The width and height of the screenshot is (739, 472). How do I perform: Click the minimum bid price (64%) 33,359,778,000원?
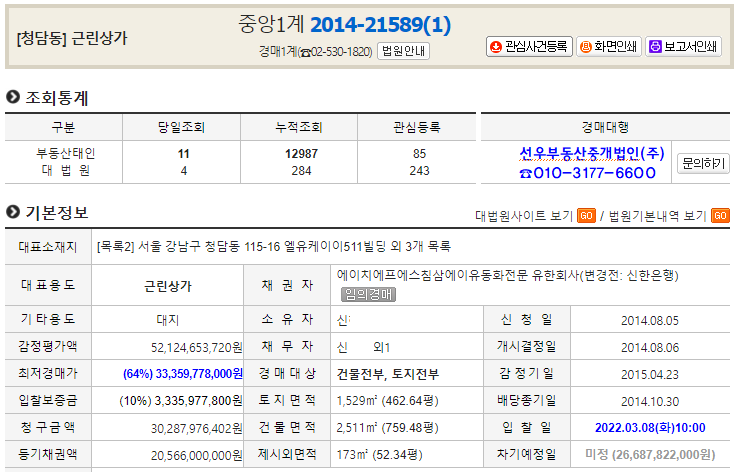pos(182,374)
